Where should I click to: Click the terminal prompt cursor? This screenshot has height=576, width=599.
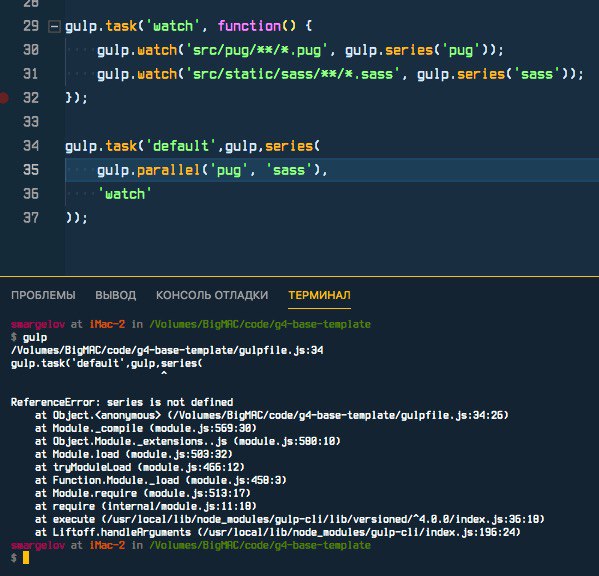26,558
